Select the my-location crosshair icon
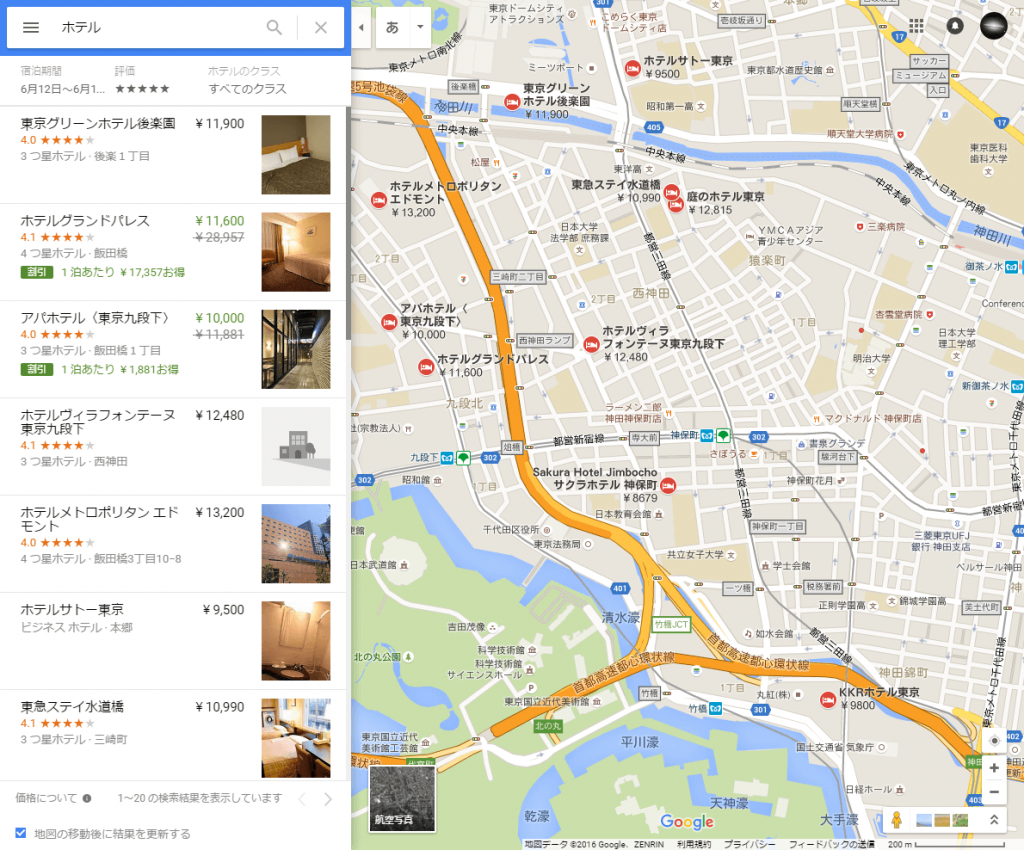 [994, 741]
